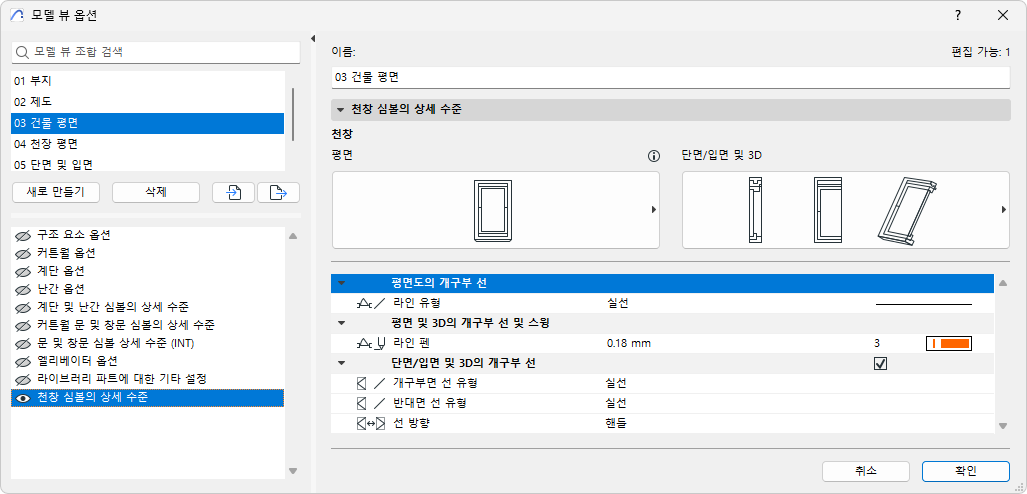Click the search magnifier icon
Viewport: 1027px width, 494px height.
[23, 52]
